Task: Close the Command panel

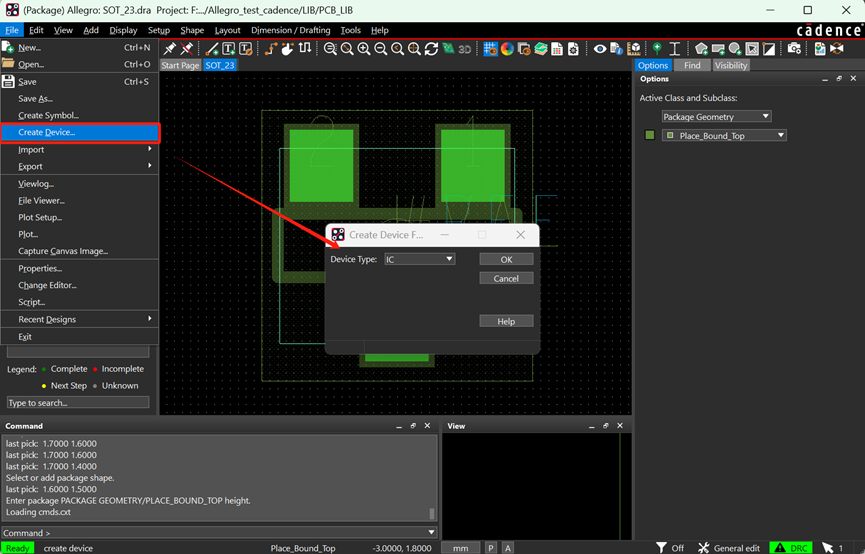Action: click(427, 426)
